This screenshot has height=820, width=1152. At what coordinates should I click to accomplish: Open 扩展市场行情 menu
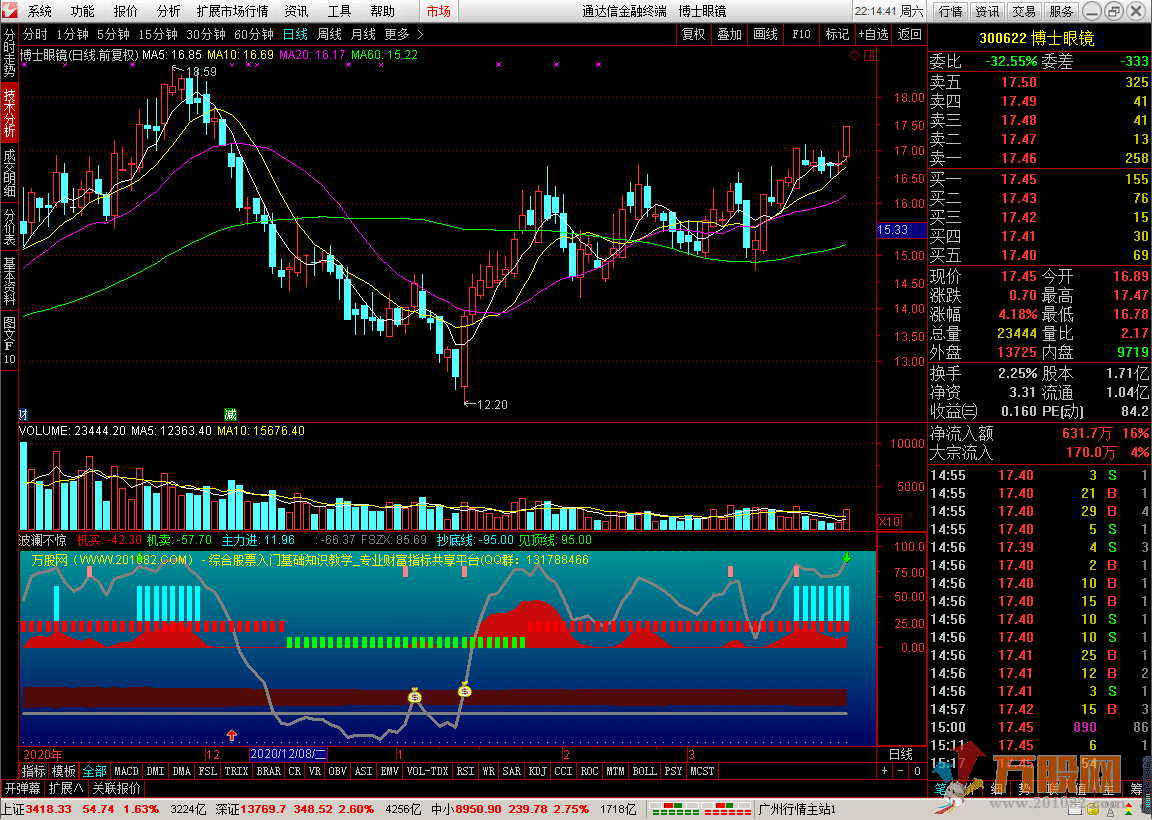[x=232, y=11]
